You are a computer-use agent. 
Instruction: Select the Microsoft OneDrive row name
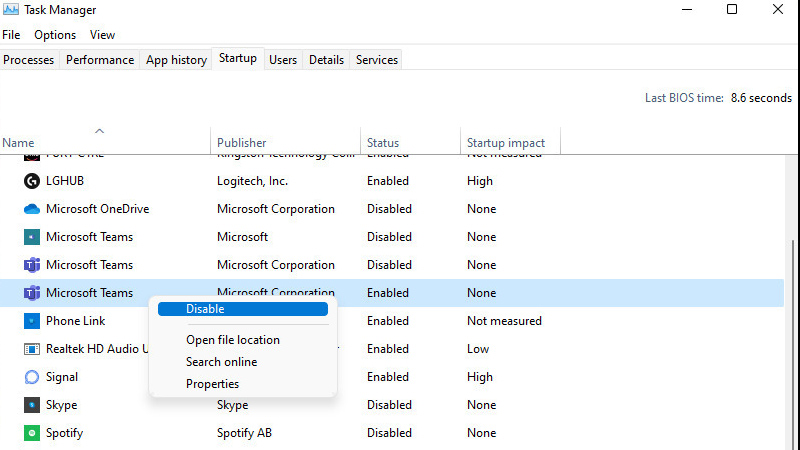pos(97,209)
